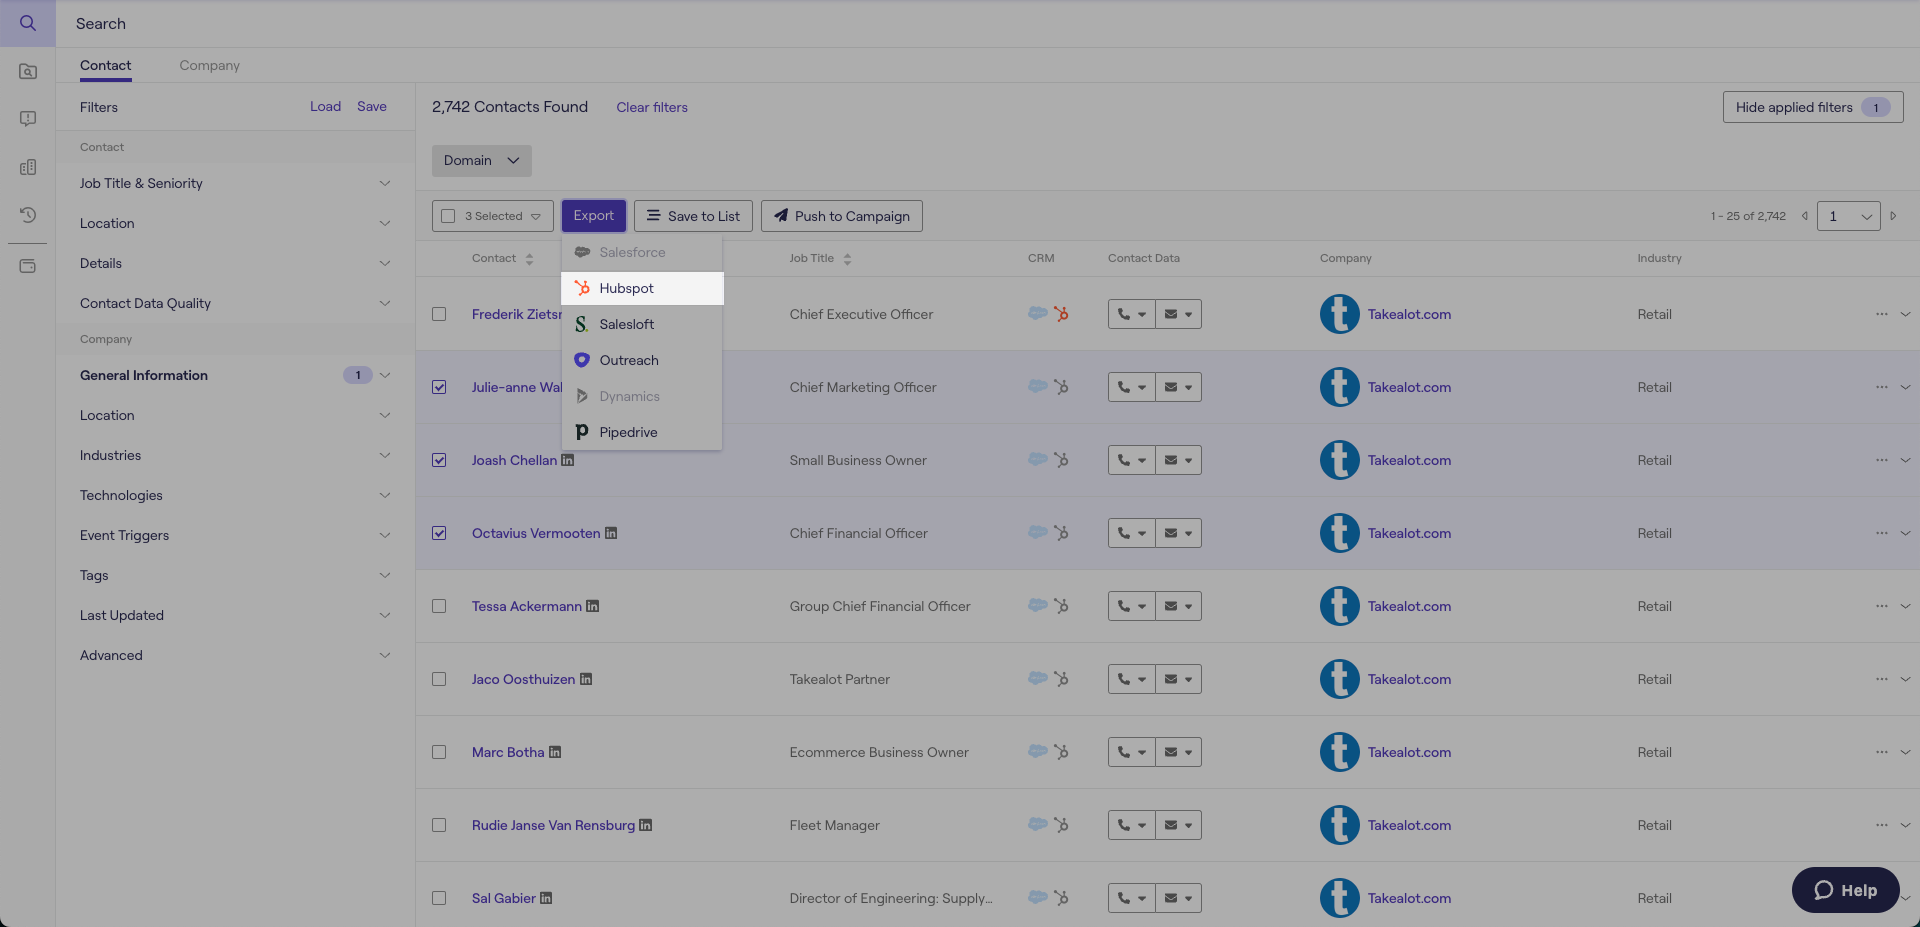Image resolution: width=1920 pixels, height=927 pixels.
Task: Open the three-dots menu for Joash Chellan's row
Action: tap(1881, 460)
